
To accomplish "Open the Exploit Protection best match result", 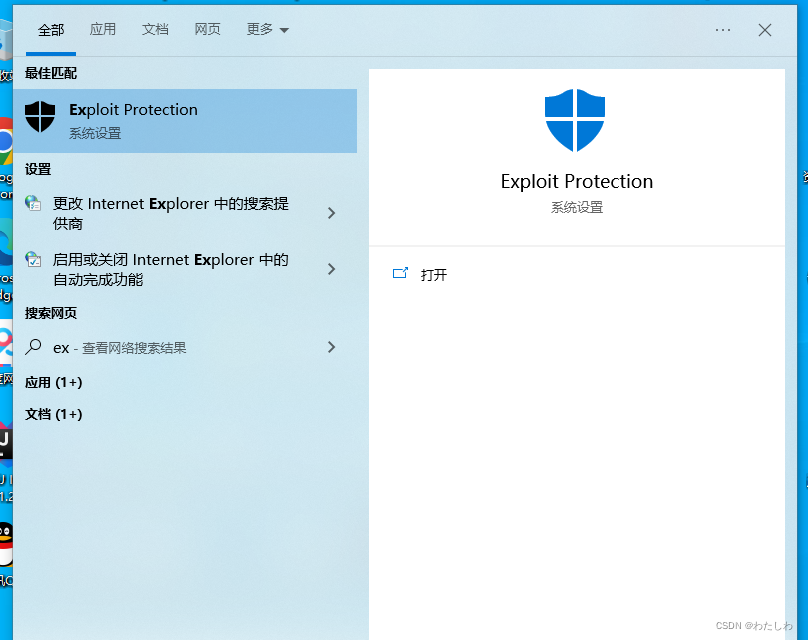I will tap(185, 121).
